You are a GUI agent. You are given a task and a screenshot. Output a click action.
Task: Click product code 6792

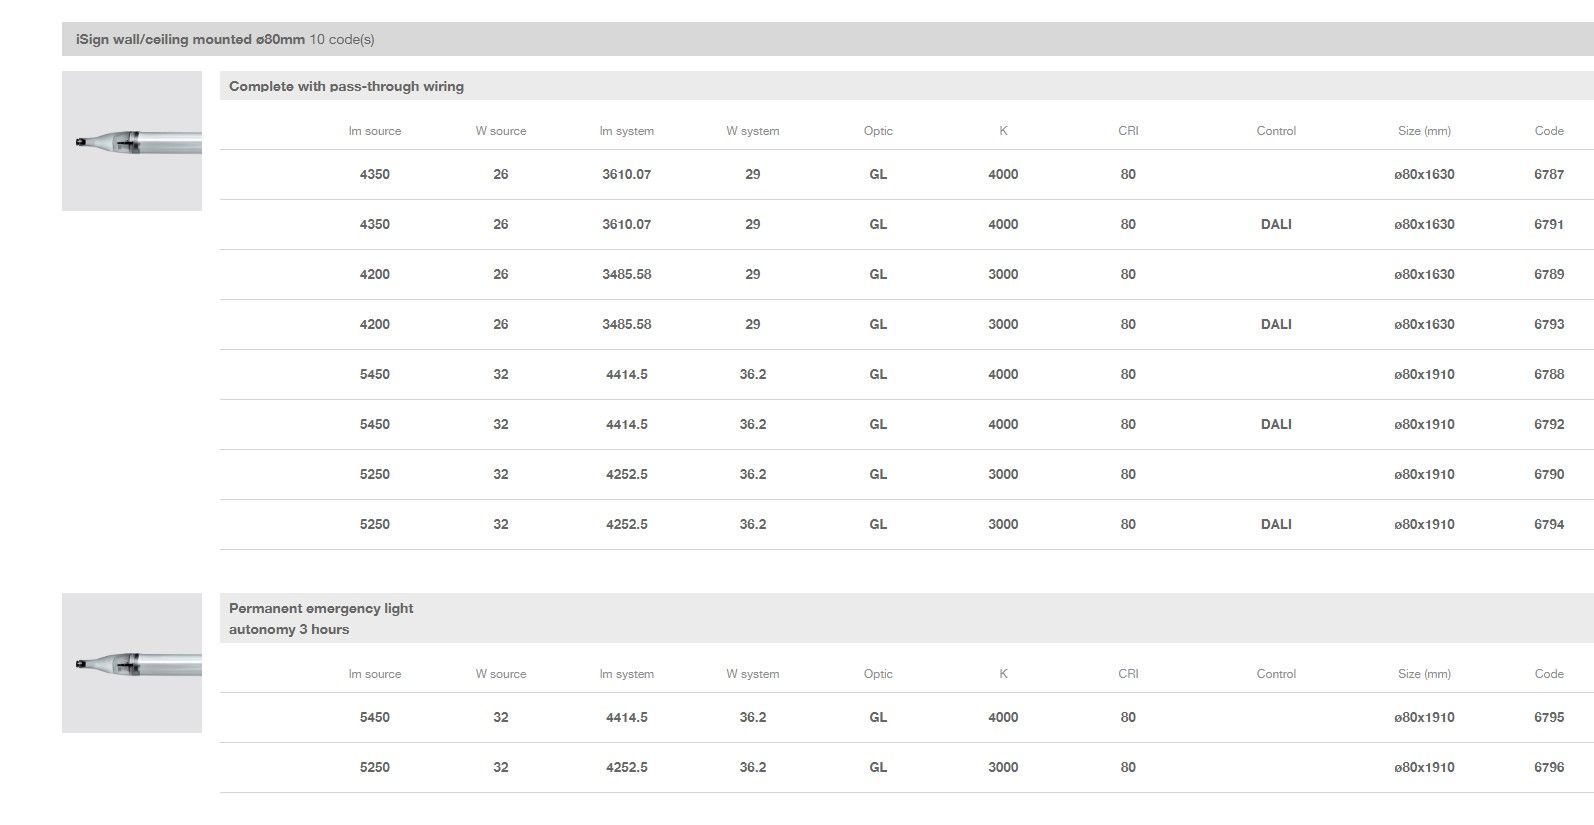coord(1548,424)
